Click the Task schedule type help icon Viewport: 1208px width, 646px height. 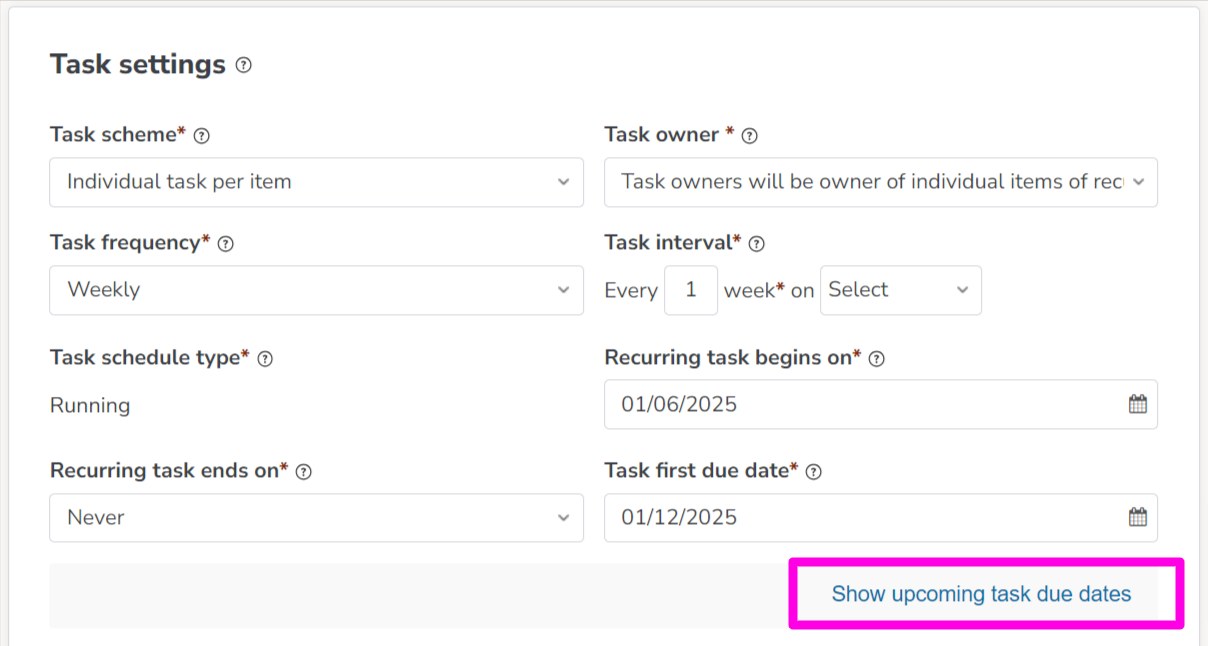[x=265, y=357]
